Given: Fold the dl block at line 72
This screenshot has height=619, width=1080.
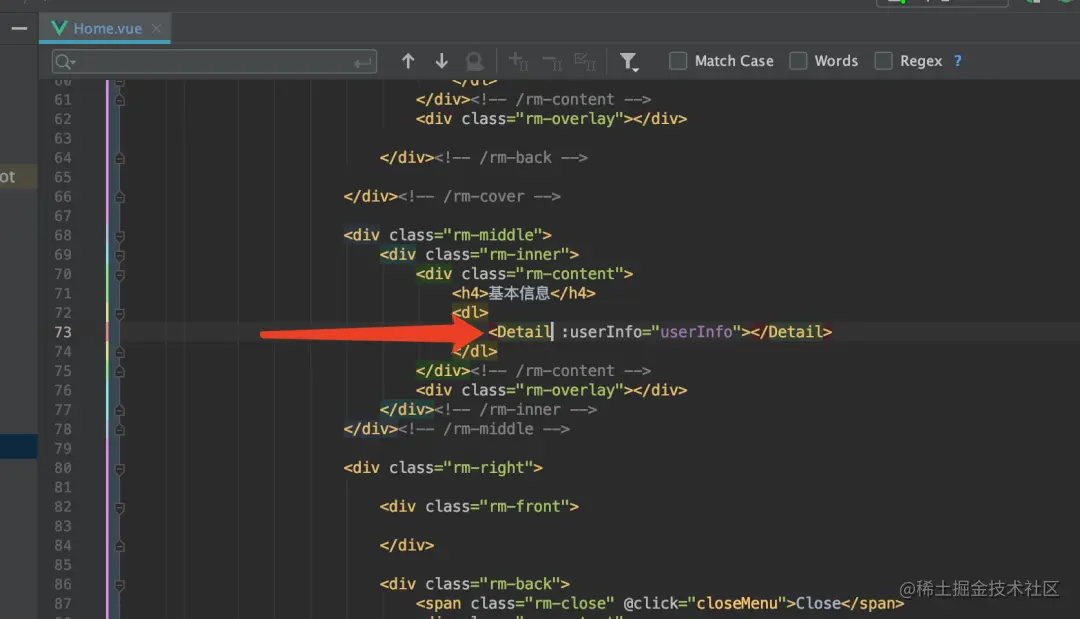Looking at the screenshot, I should point(119,313).
